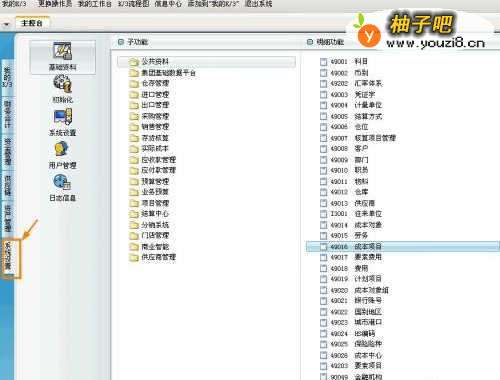500x380 pixels.
Task: Open the 用户管理 user icon
Action: point(61,149)
